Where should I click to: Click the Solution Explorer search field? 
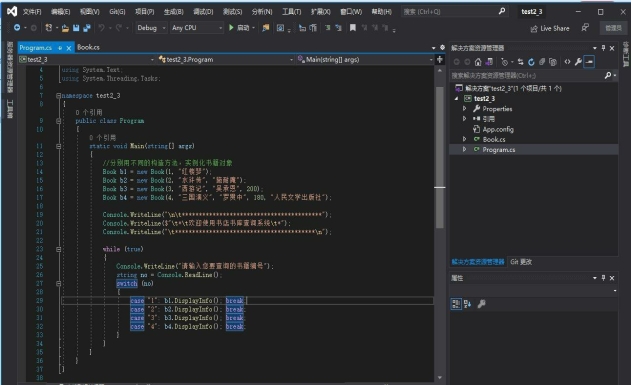point(526,76)
